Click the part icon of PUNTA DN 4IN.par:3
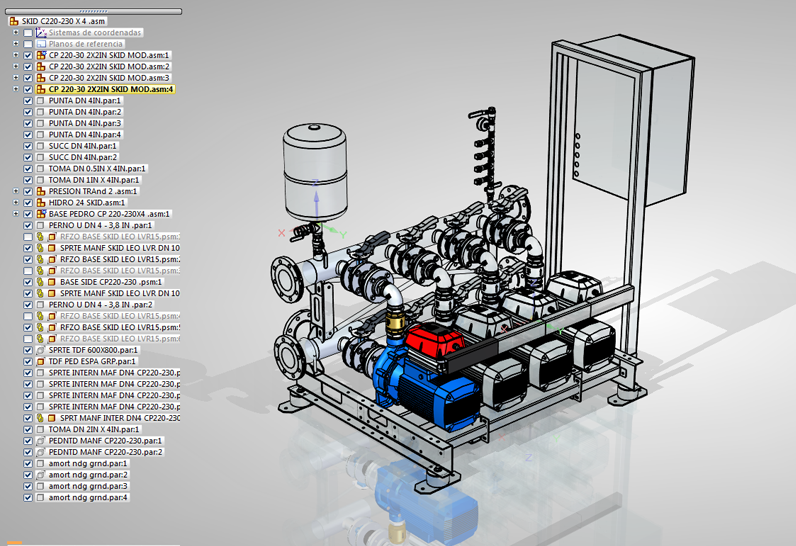796x546 pixels. (41, 123)
